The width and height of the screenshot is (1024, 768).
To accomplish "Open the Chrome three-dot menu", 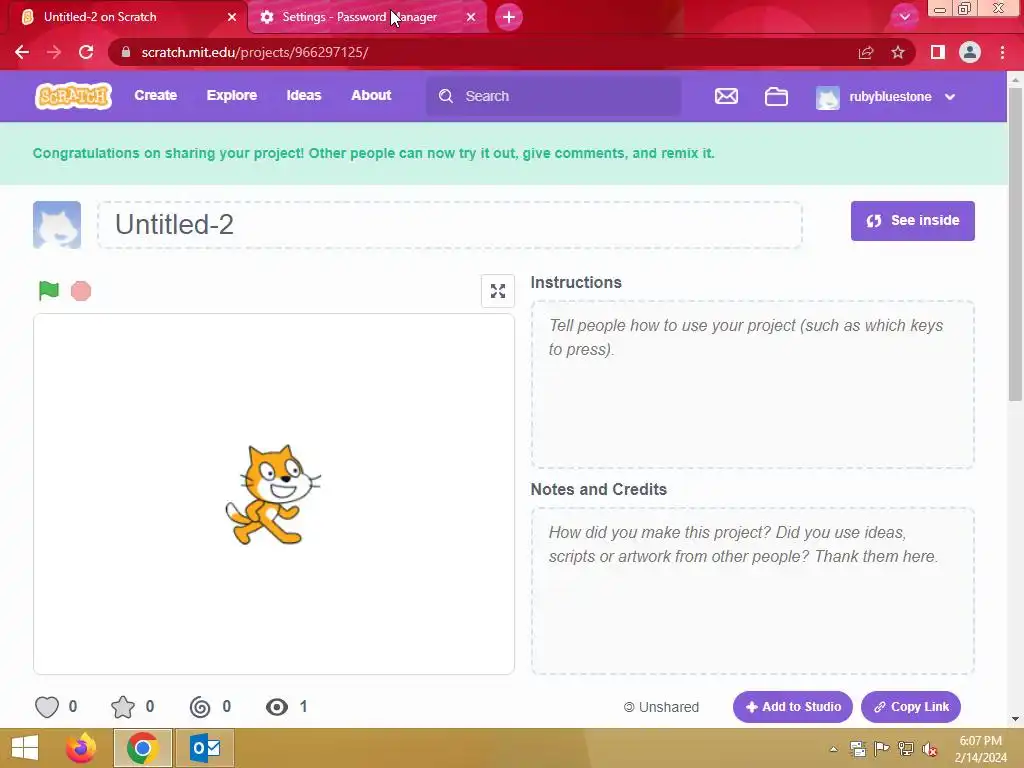I will click(x=1002, y=52).
